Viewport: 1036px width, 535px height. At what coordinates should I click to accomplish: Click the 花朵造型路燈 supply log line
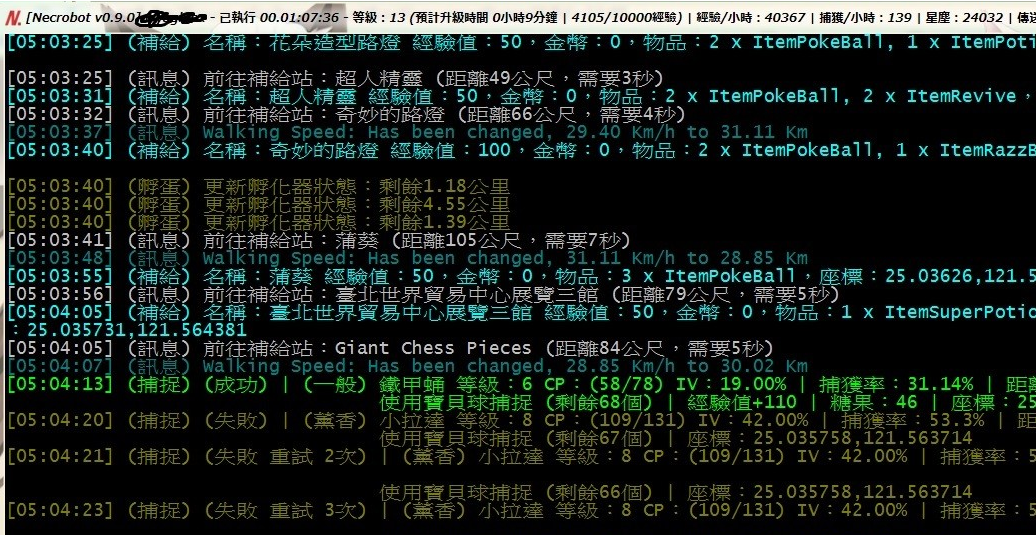[x=500, y=42]
